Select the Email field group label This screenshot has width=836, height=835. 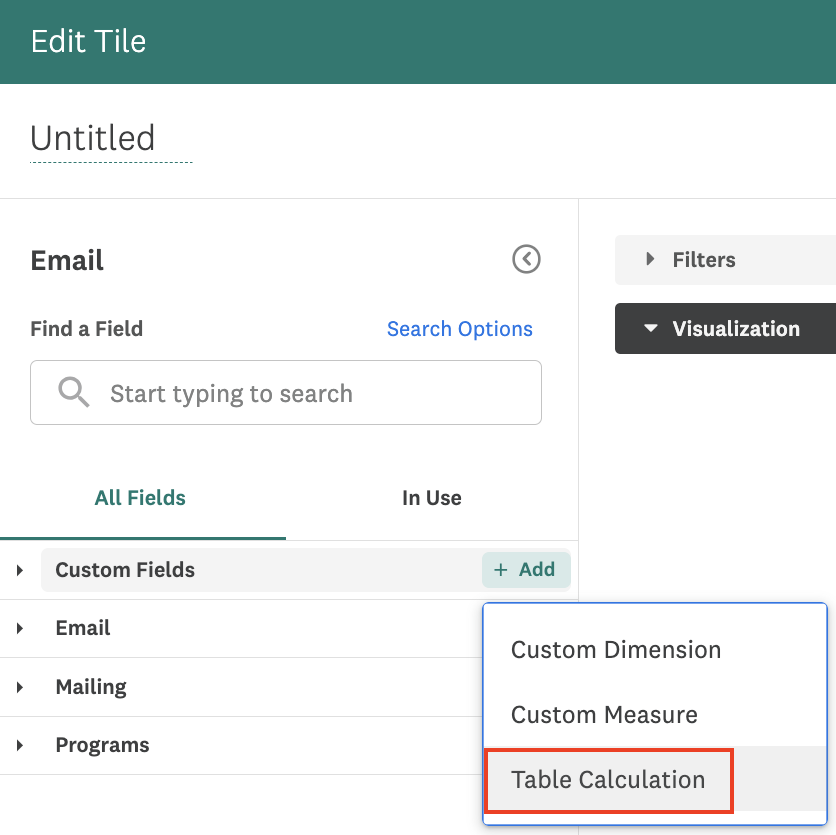pyautogui.click(x=83, y=628)
